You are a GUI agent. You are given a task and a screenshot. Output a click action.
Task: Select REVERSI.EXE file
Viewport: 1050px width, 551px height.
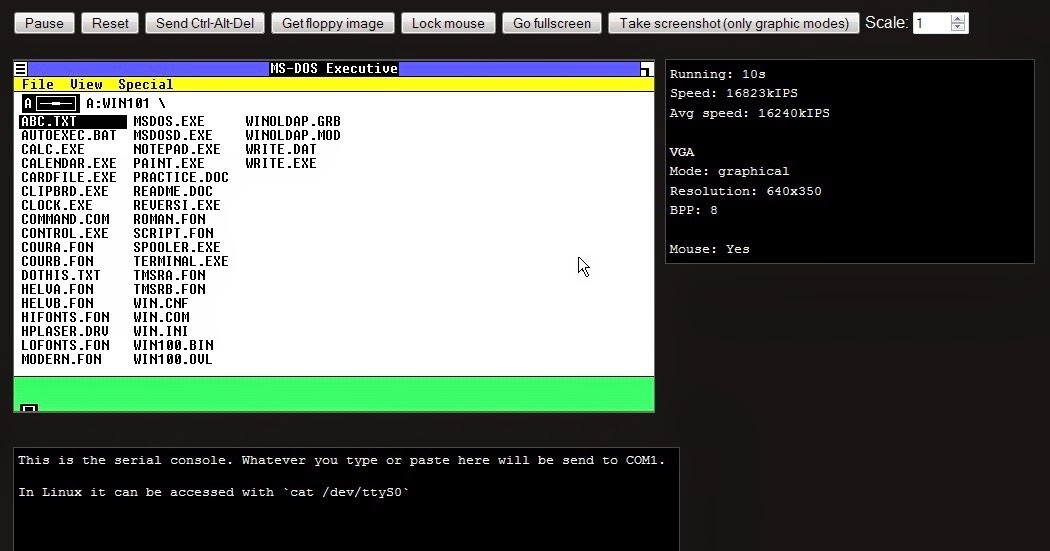pos(177,206)
